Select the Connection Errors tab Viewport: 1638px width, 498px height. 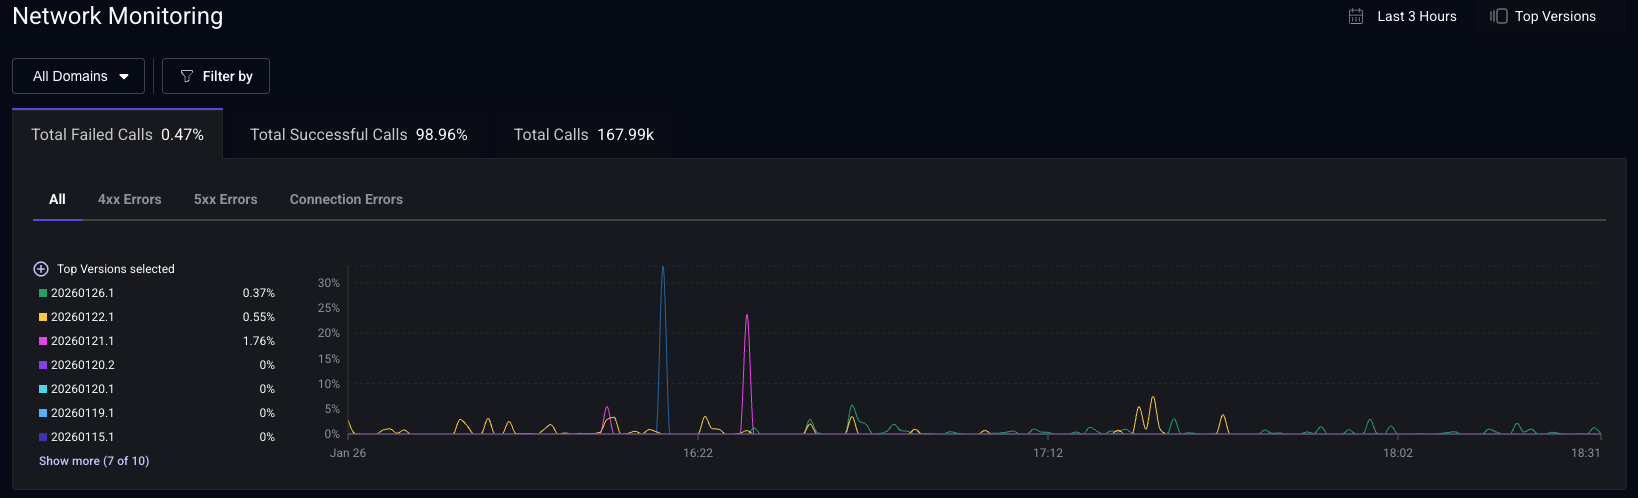[346, 199]
